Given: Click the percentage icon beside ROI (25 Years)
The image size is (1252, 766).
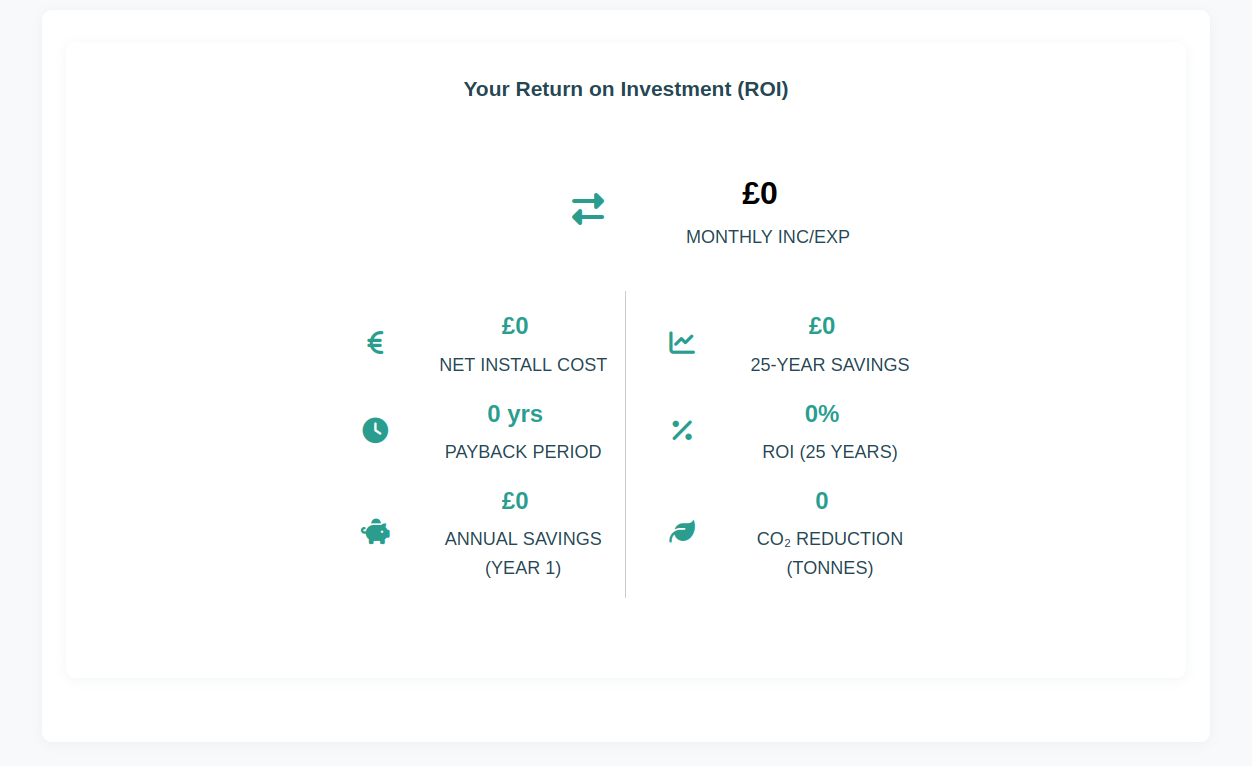Looking at the screenshot, I should tap(681, 430).
